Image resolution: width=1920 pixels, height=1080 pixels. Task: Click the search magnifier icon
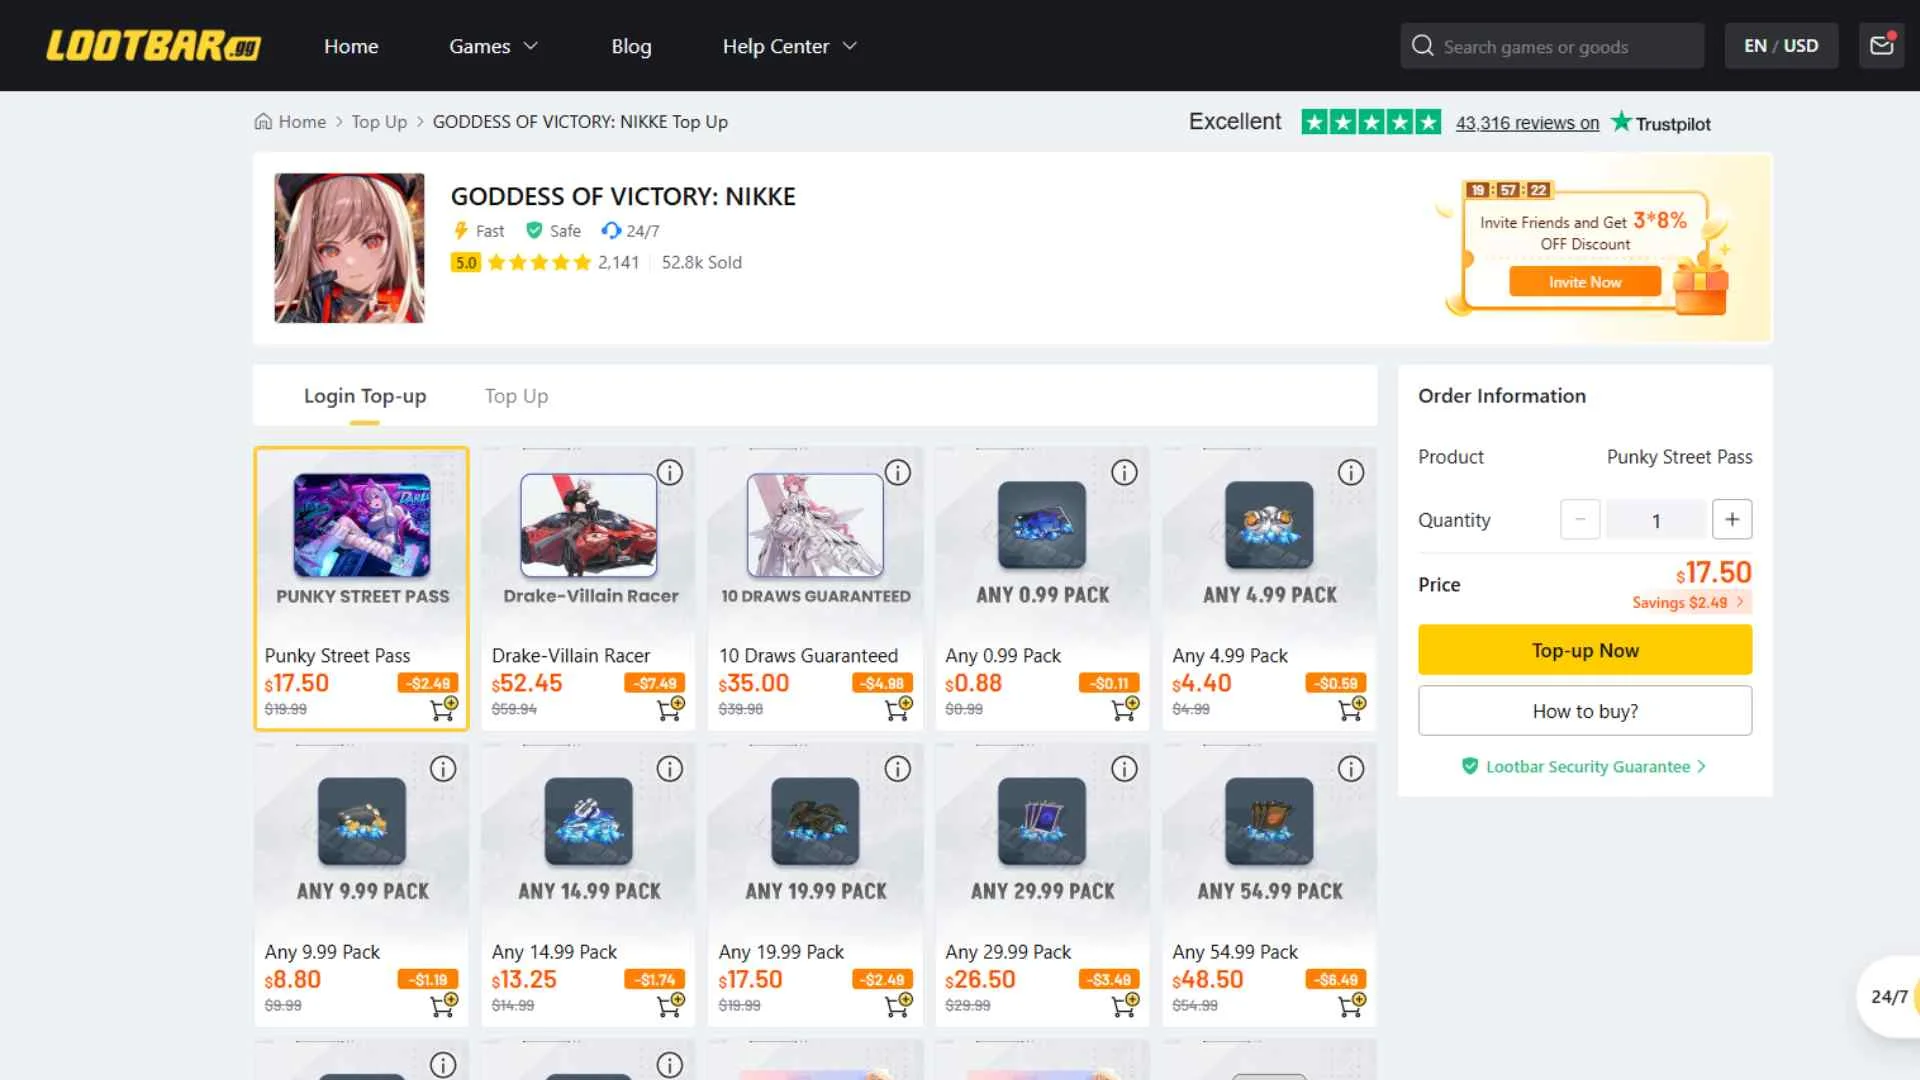point(1422,46)
